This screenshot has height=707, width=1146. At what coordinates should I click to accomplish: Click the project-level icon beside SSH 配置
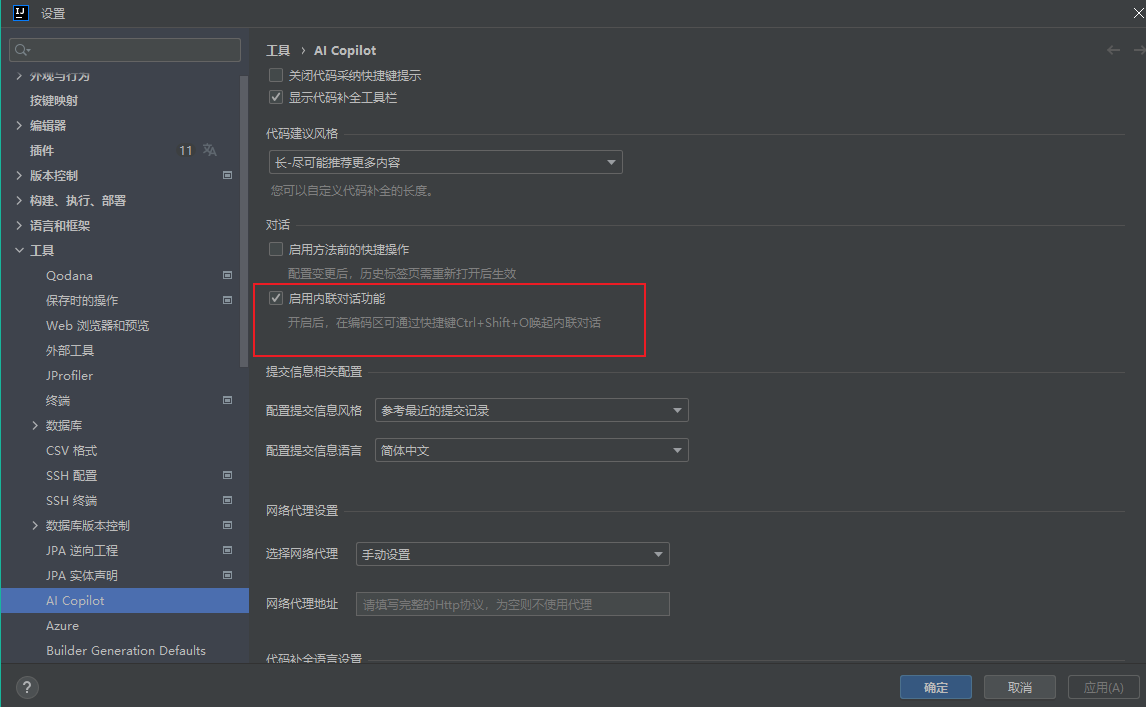(227, 475)
